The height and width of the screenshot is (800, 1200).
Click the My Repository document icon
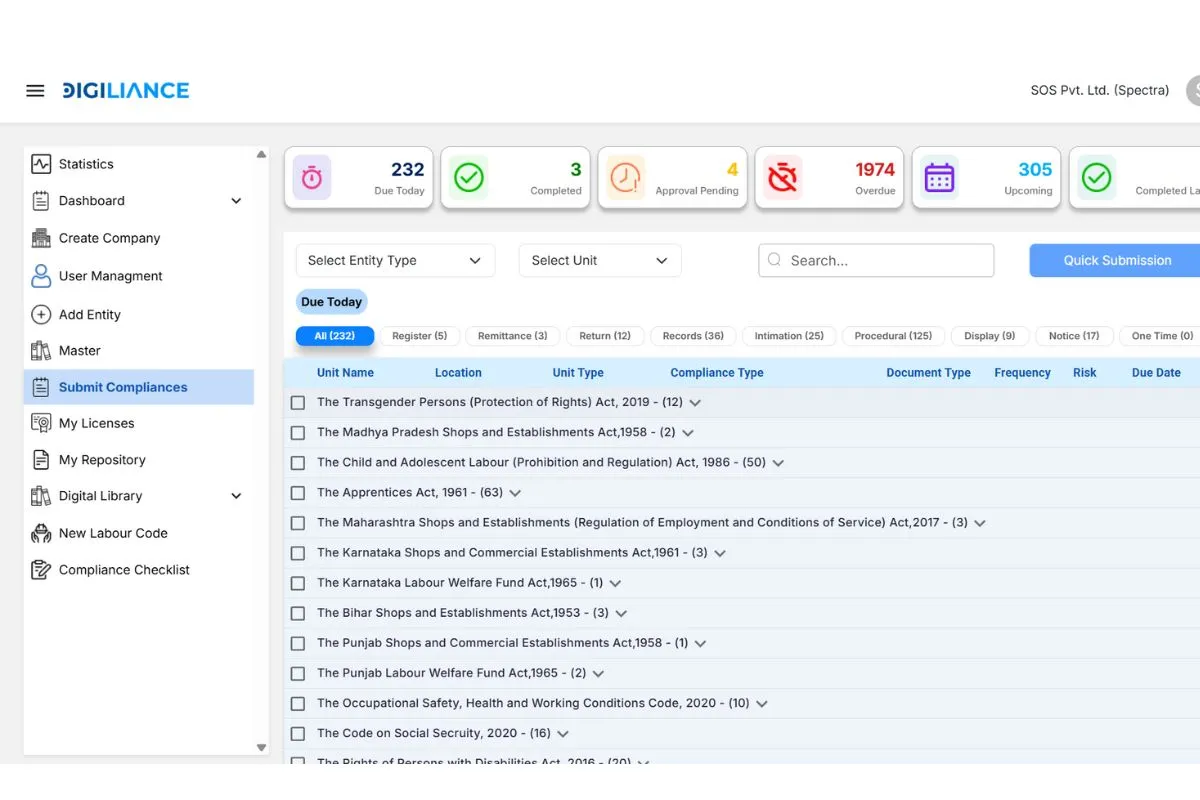click(41, 460)
